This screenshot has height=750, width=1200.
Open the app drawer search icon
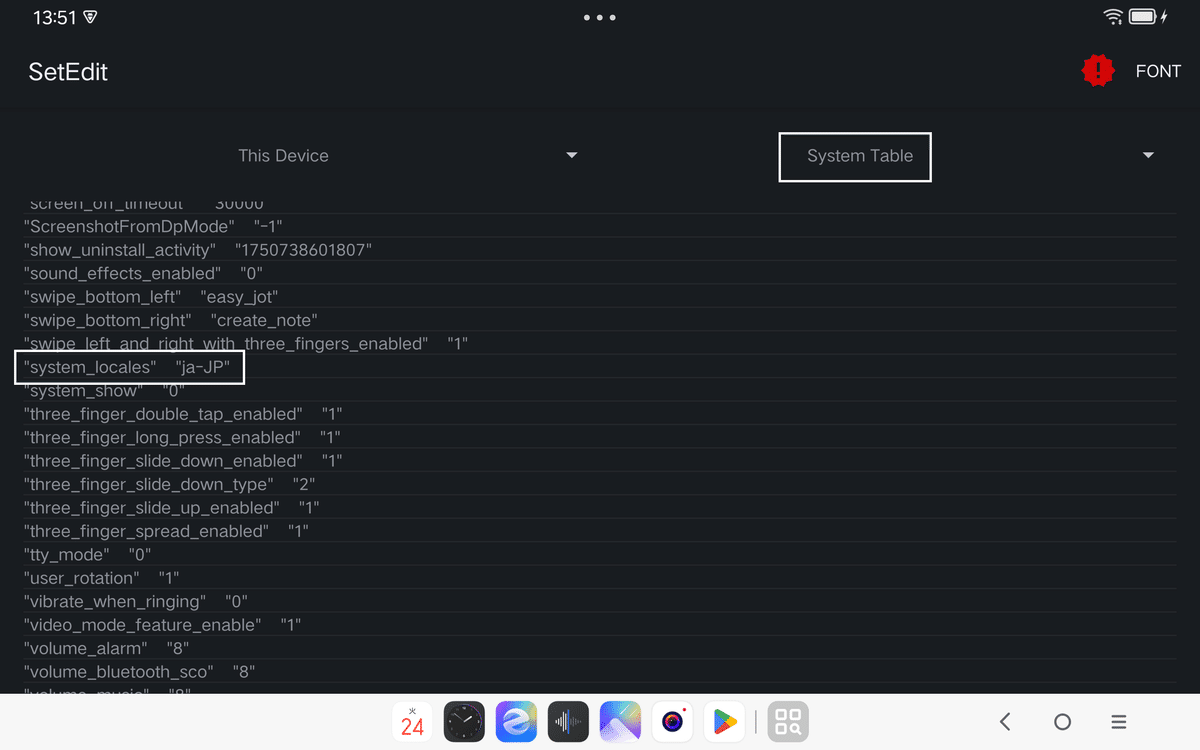pyautogui.click(x=788, y=721)
